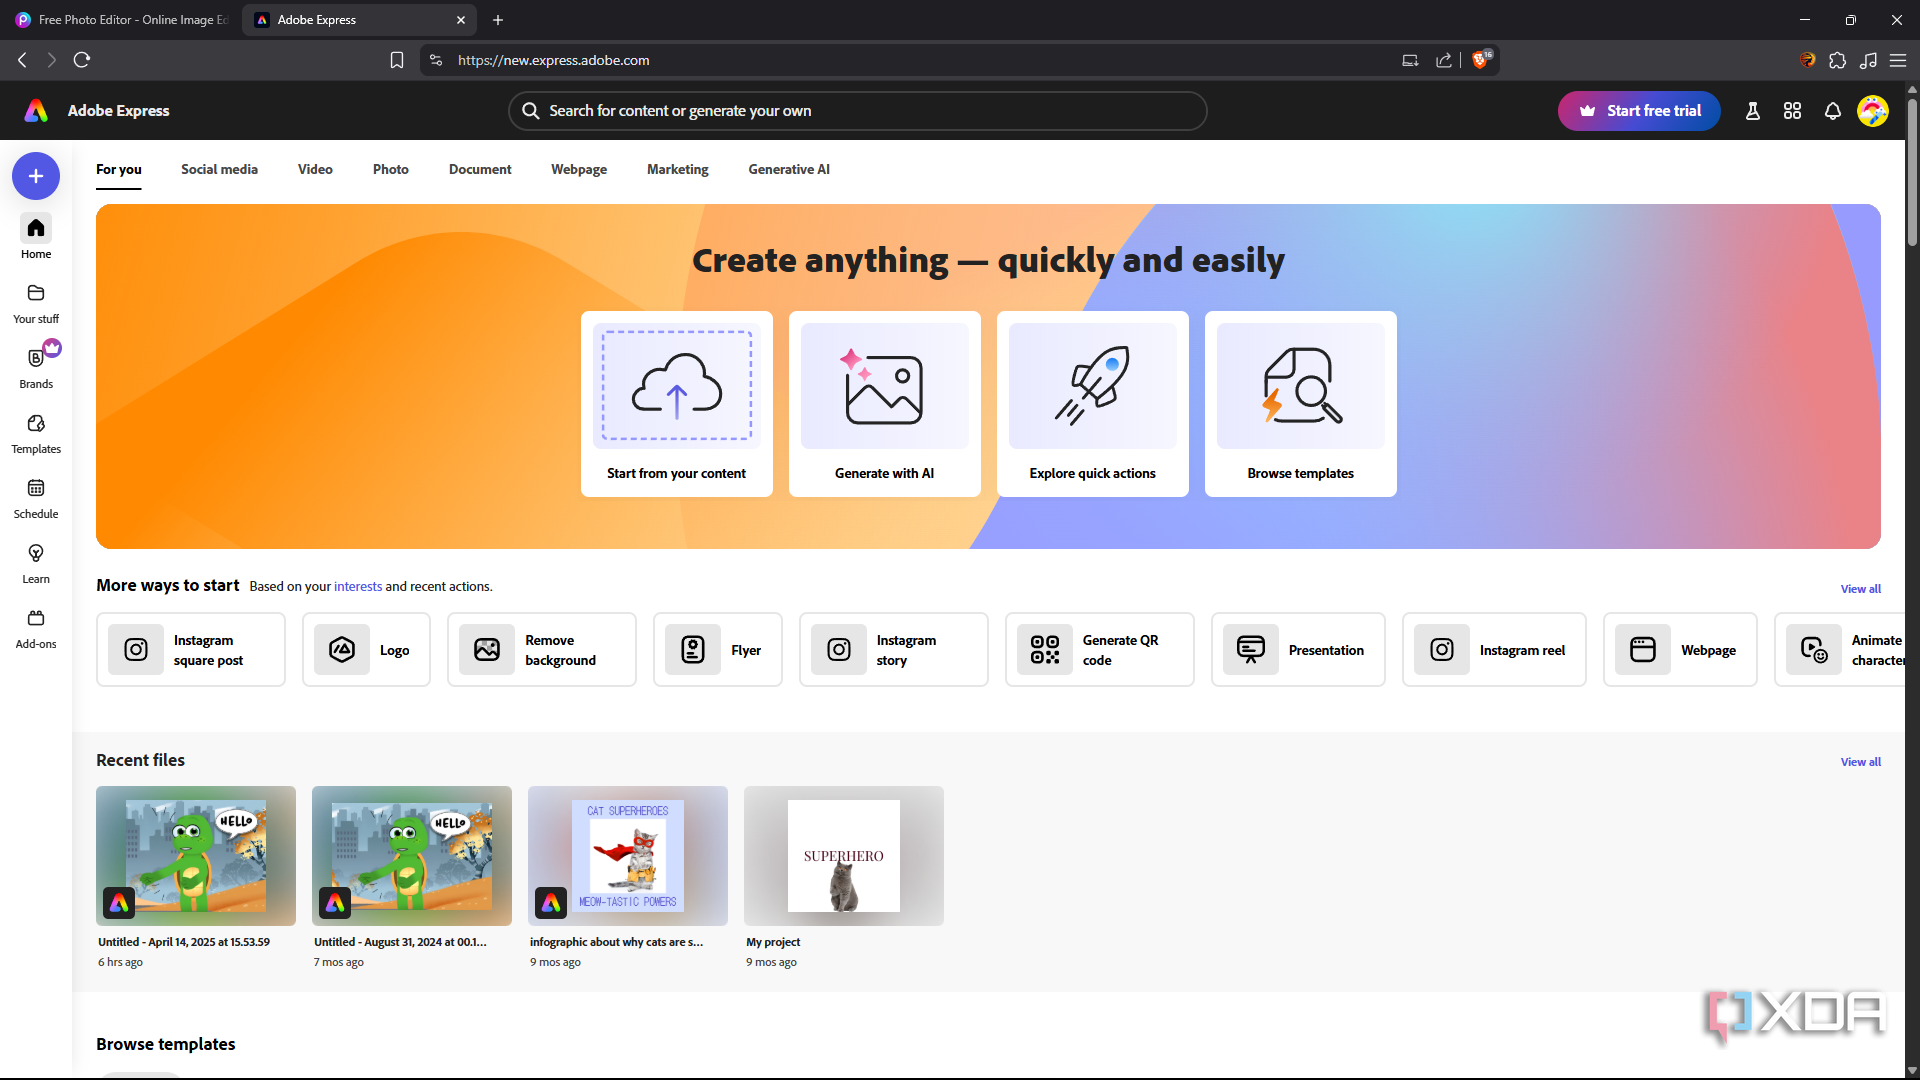Open the browser hamburger menu
The width and height of the screenshot is (1920, 1080).
pos(1898,60)
